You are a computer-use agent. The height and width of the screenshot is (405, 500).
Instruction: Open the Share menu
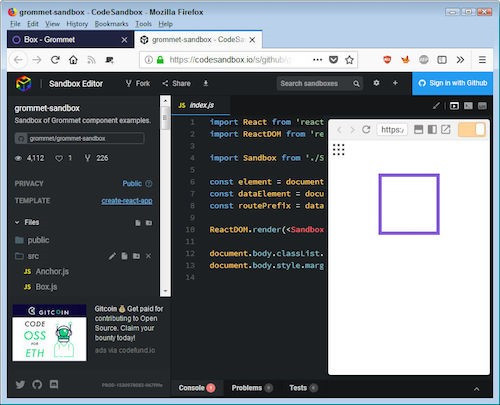coord(176,83)
